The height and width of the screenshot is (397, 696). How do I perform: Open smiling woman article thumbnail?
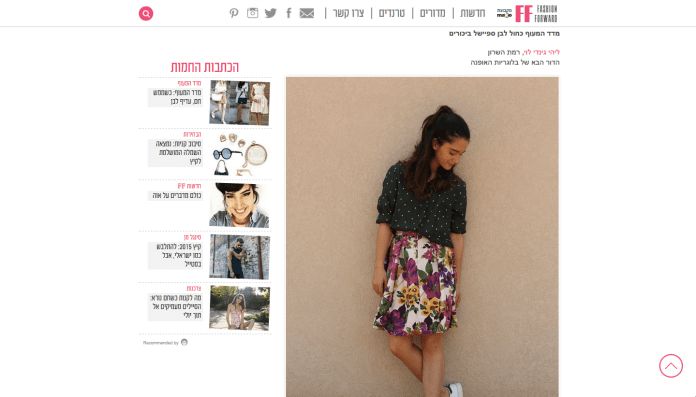(239, 206)
